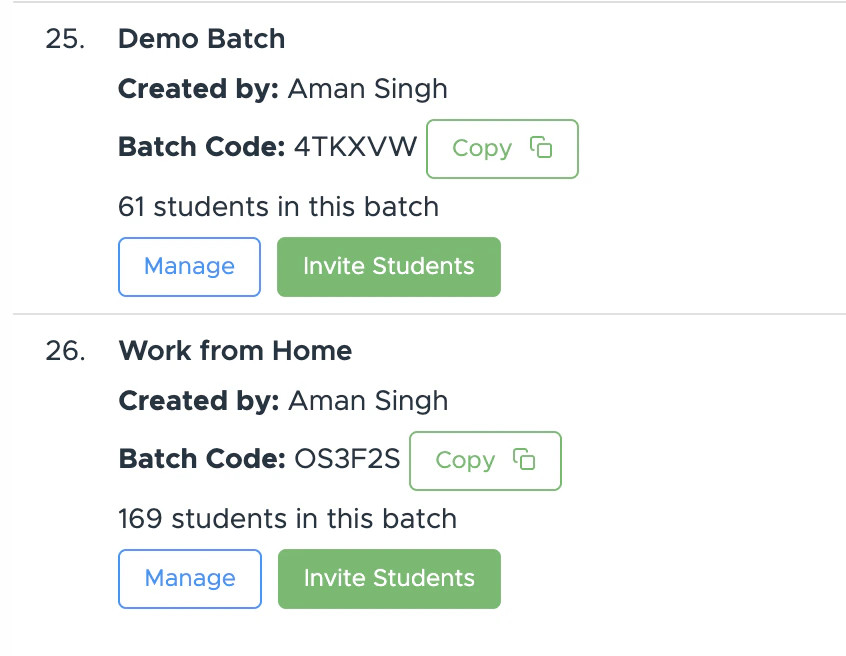Click Aman Singh under Work from Home

click(368, 401)
